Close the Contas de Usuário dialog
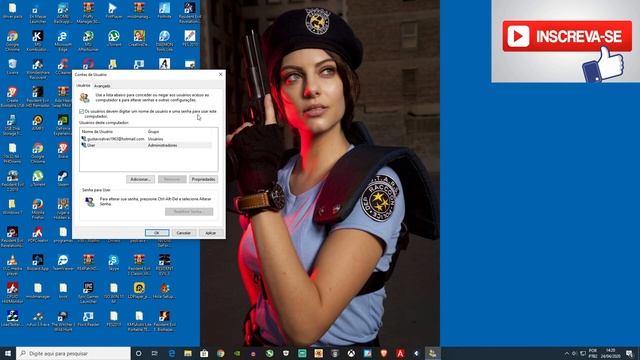 point(220,74)
